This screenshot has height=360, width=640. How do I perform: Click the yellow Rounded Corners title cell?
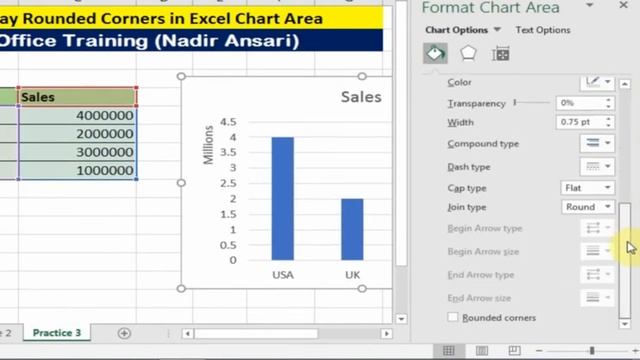tap(191, 18)
